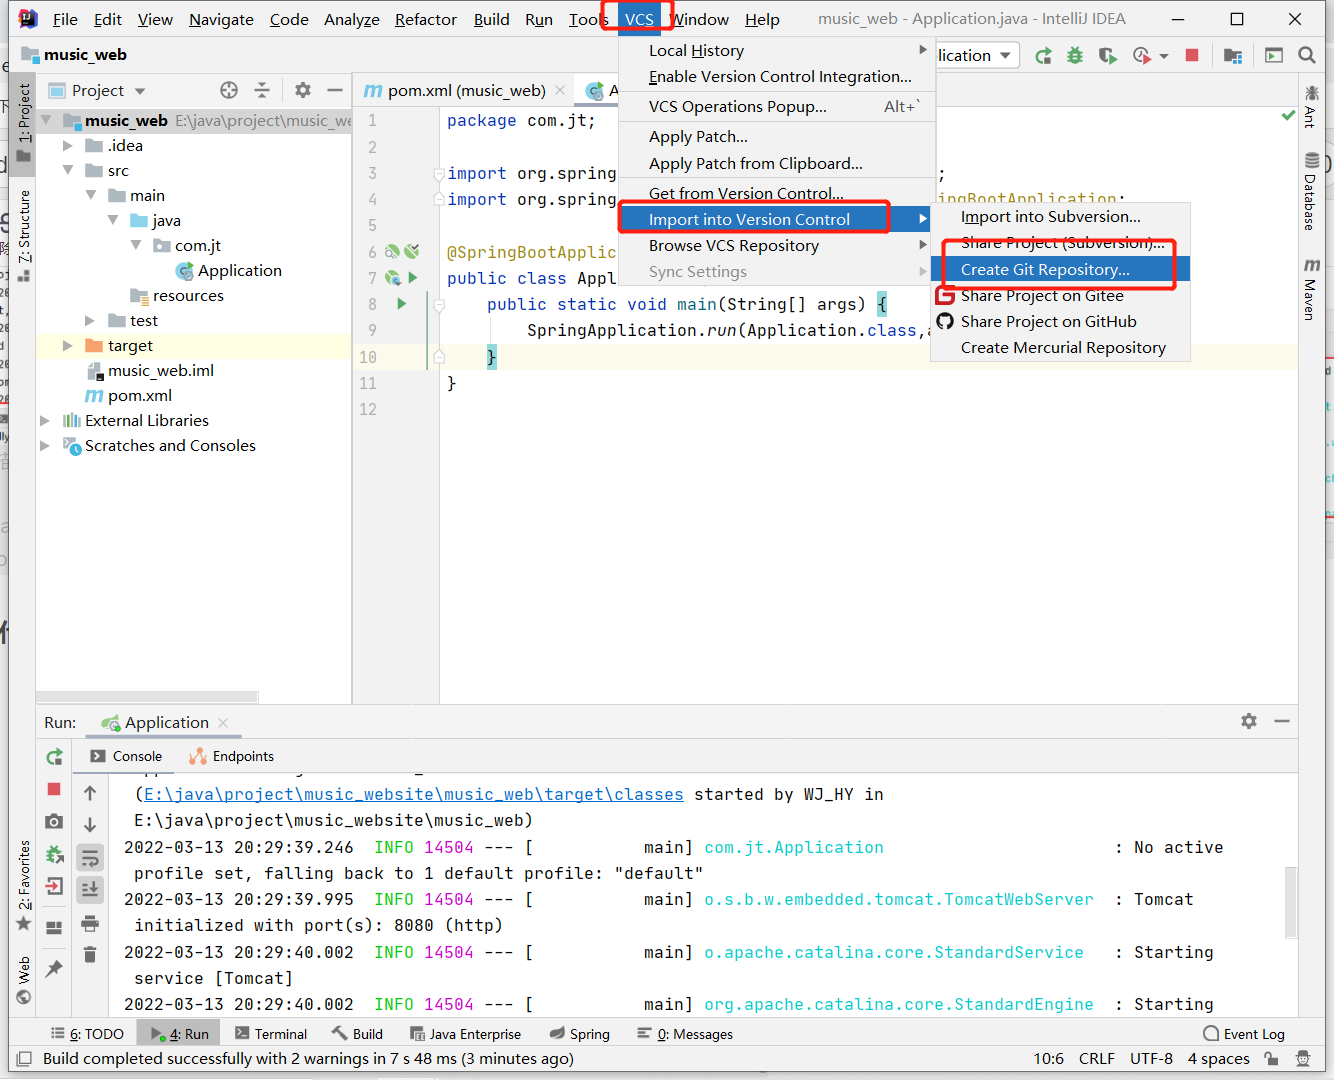Run Application with Coverage

1107,55
